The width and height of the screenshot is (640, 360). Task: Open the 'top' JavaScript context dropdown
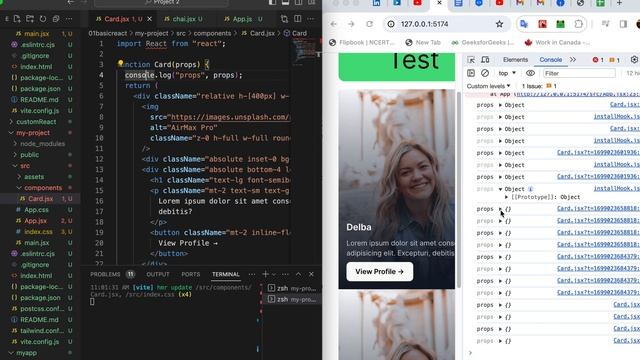coord(507,73)
